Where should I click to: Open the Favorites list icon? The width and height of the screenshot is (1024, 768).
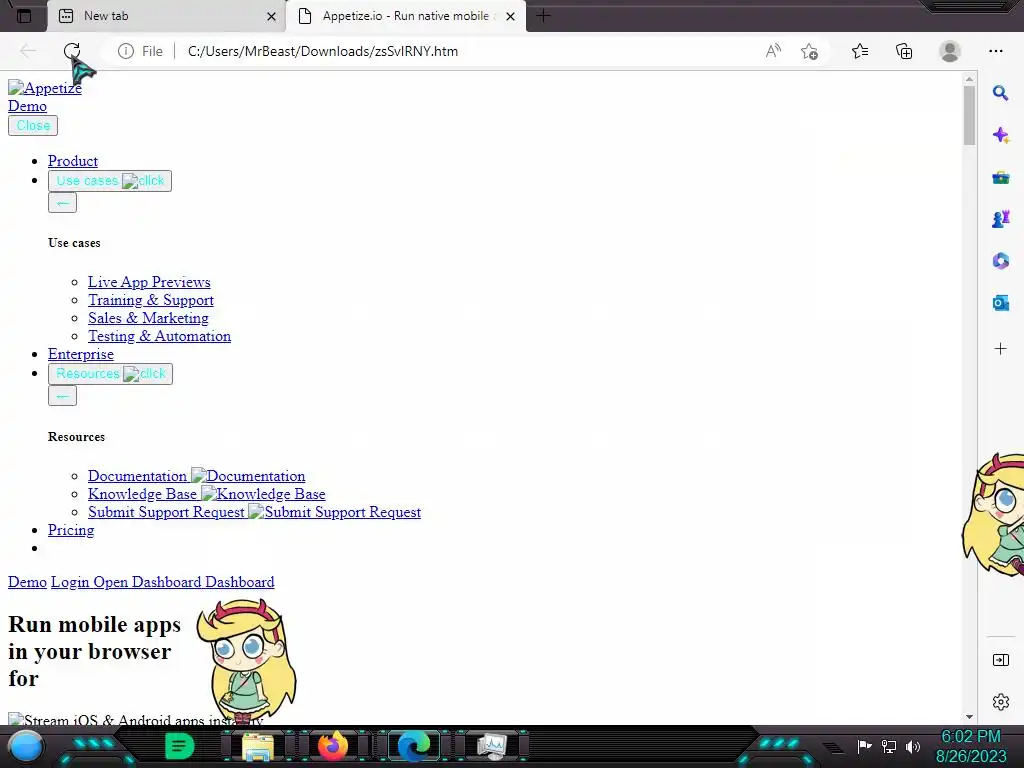[860, 51]
